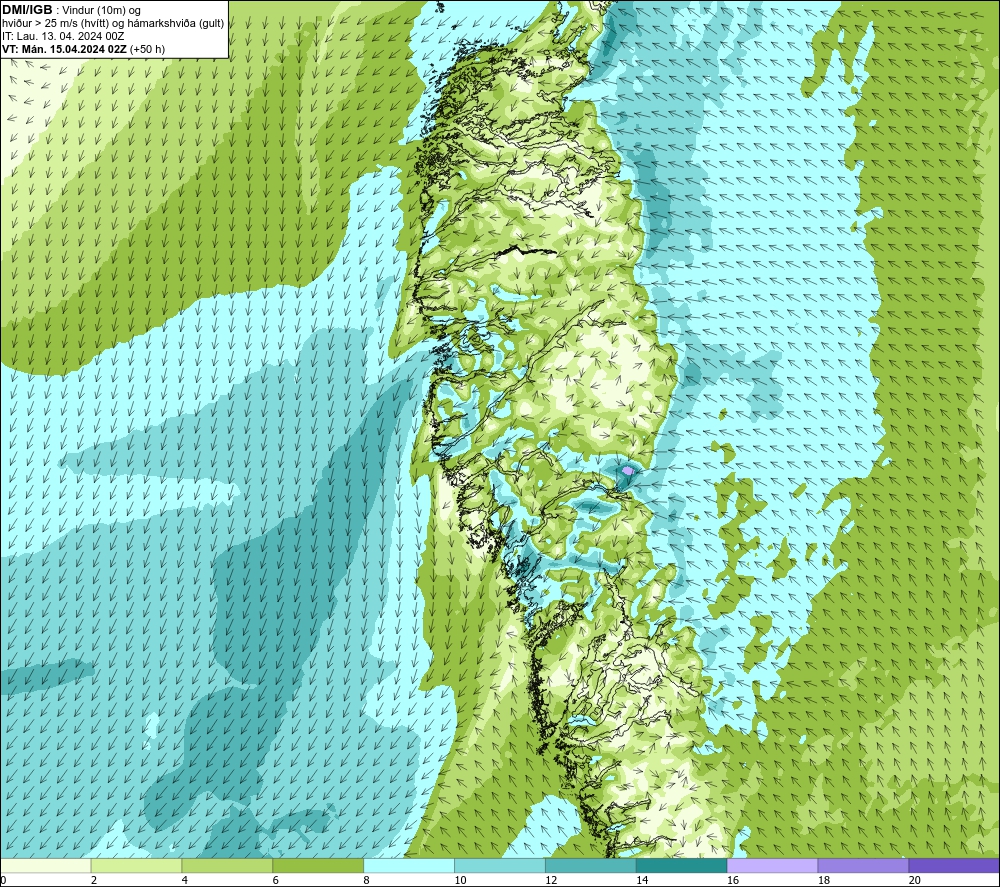Screen dimensions: 1000x887
Task: Click the 20+ m/s dark purple swatch
Action: pyautogui.click(x=954, y=865)
